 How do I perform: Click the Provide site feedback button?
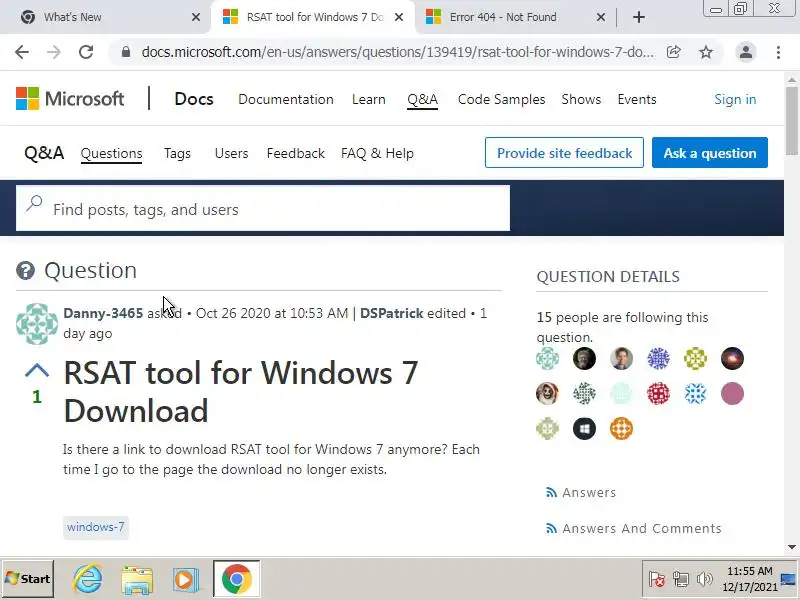click(x=564, y=153)
